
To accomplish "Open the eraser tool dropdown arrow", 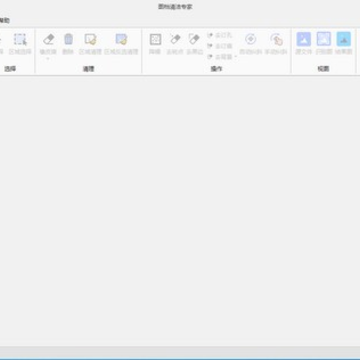I will [48, 59].
